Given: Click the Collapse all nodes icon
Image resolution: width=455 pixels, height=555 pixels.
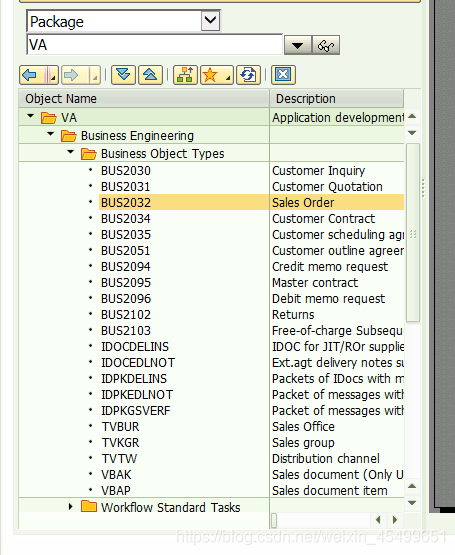Looking at the screenshot, I should [x=150, y=75].
